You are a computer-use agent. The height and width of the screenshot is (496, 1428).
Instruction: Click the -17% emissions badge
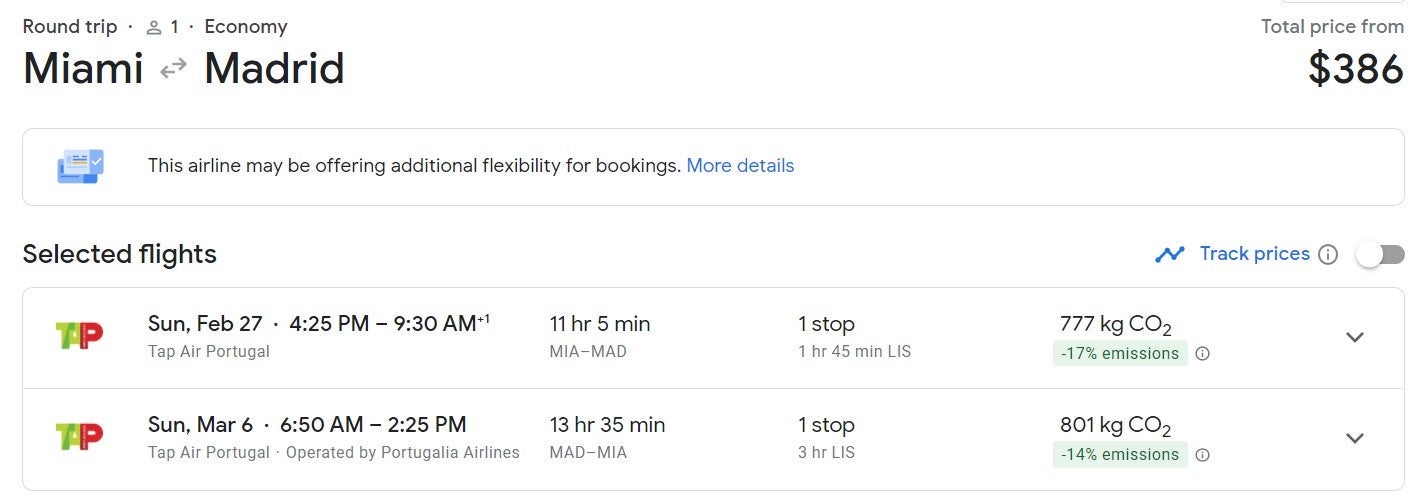(1120, 353)
